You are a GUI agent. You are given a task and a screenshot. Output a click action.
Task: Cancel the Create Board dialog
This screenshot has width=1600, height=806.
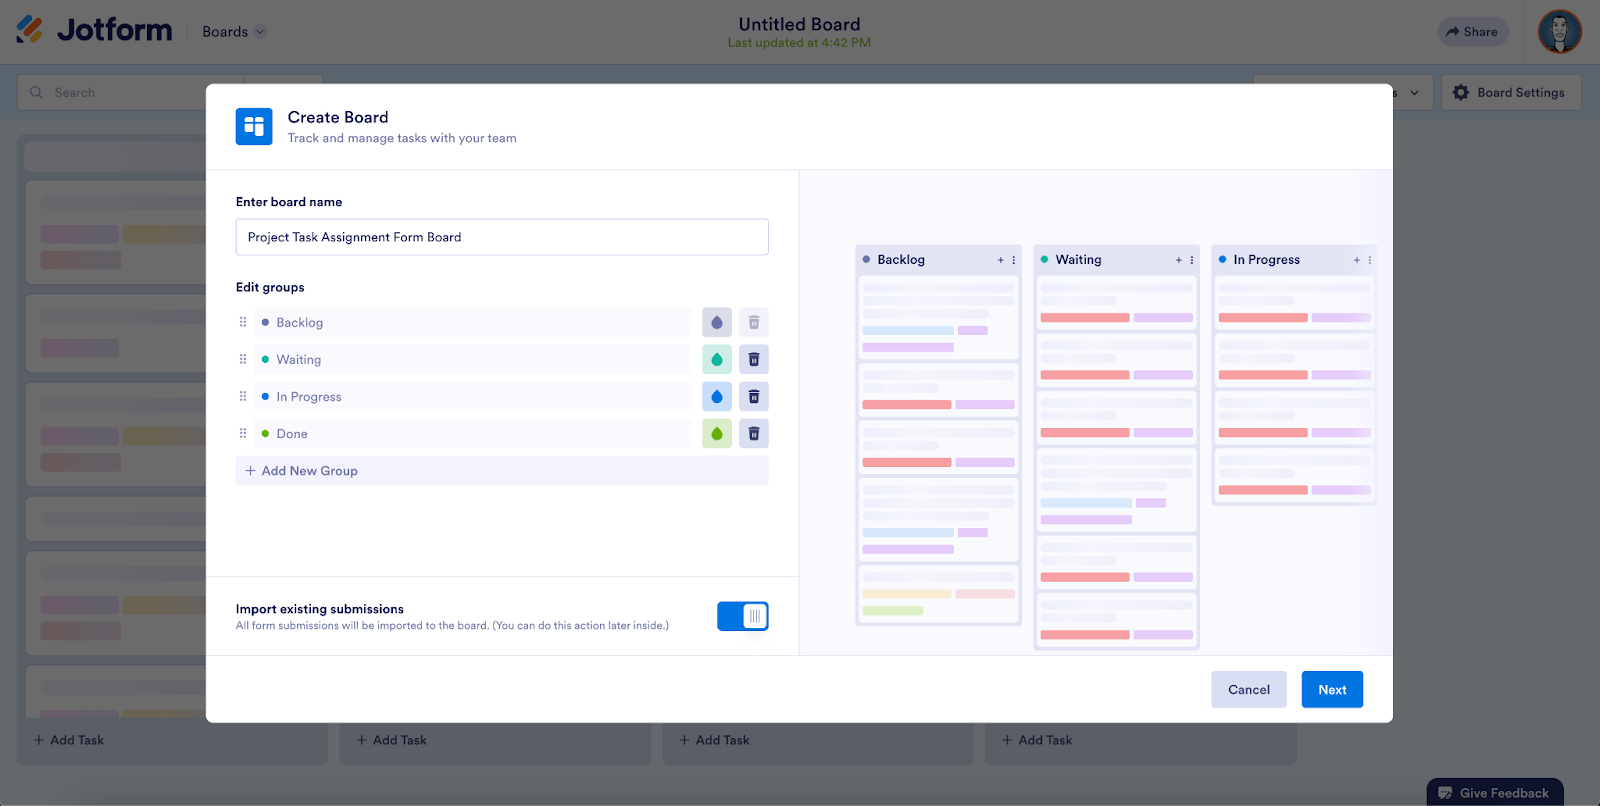pos(1248,690)
